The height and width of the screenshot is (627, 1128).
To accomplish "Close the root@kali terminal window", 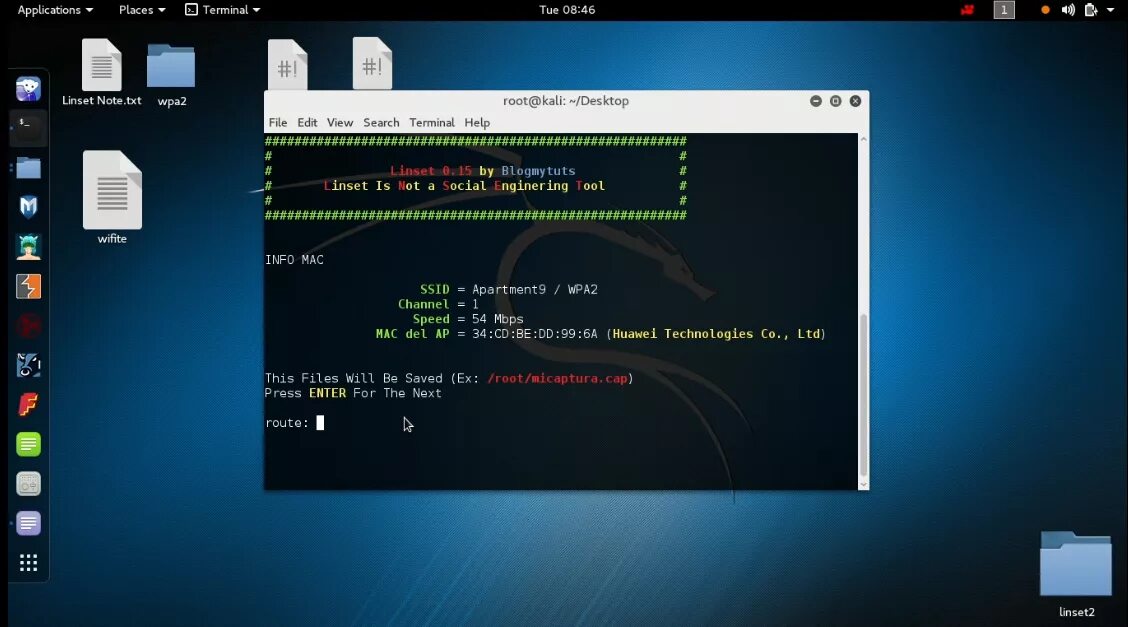I will coord(855,101).
